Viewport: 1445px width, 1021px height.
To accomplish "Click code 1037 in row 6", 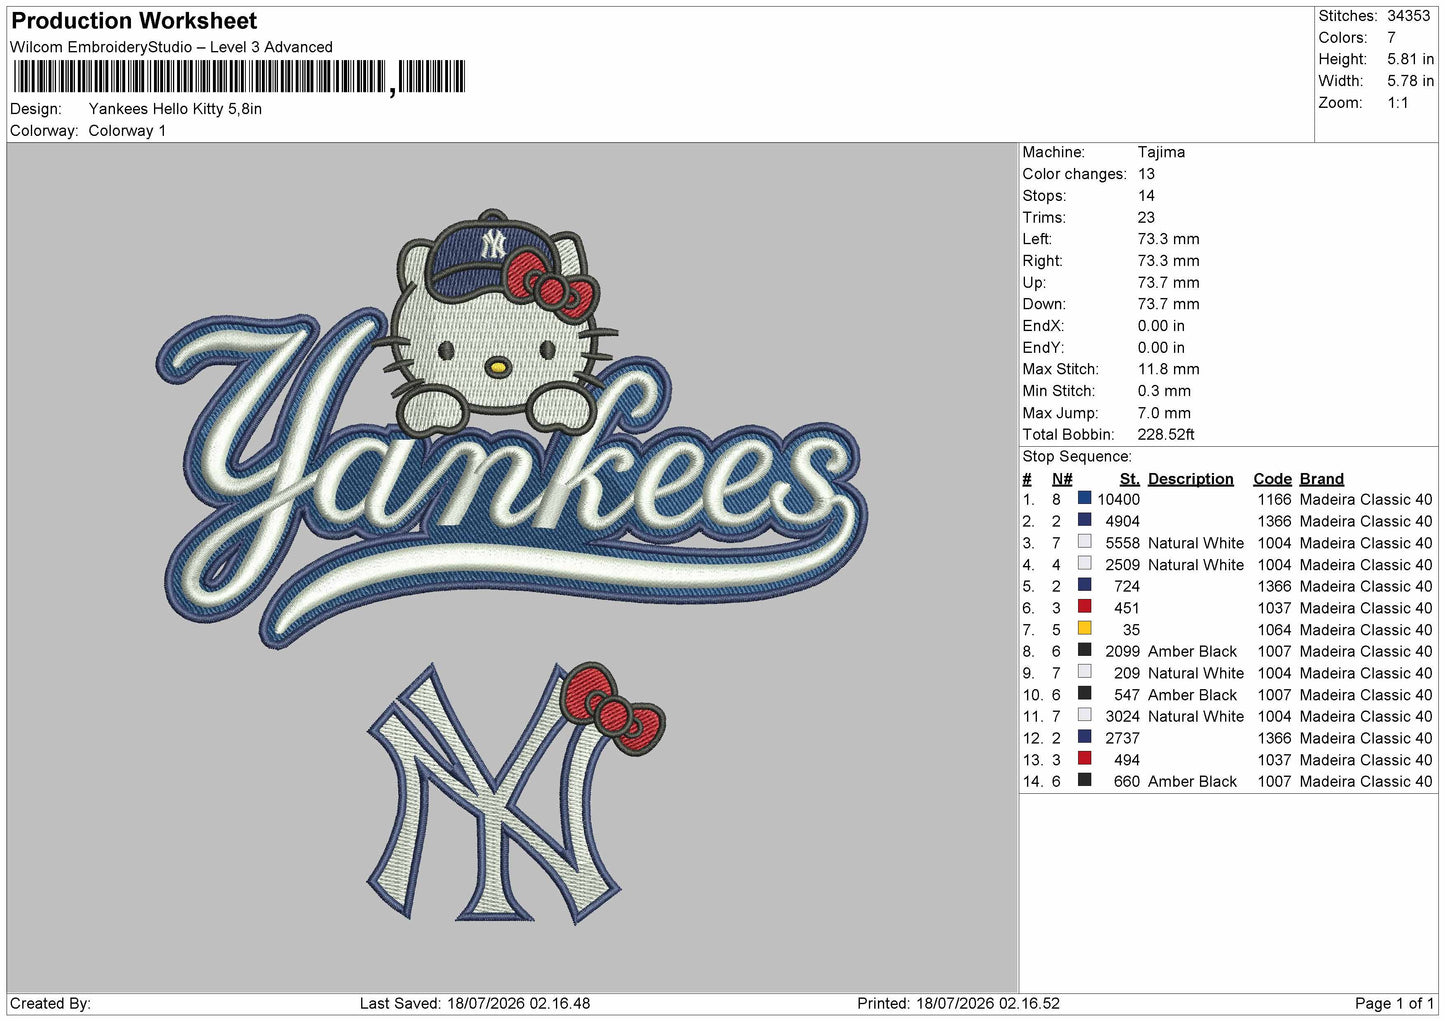I will (x=1274, y=608).
